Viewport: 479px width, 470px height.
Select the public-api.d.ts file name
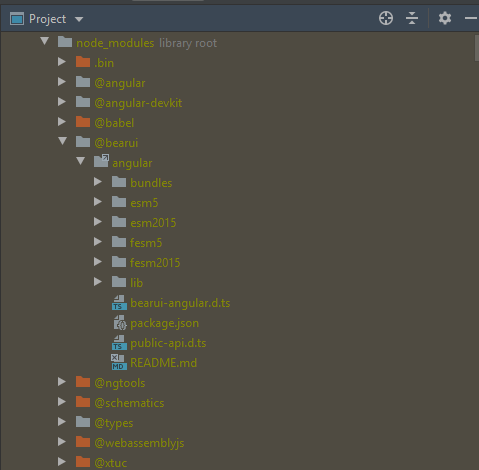point(168,343)
